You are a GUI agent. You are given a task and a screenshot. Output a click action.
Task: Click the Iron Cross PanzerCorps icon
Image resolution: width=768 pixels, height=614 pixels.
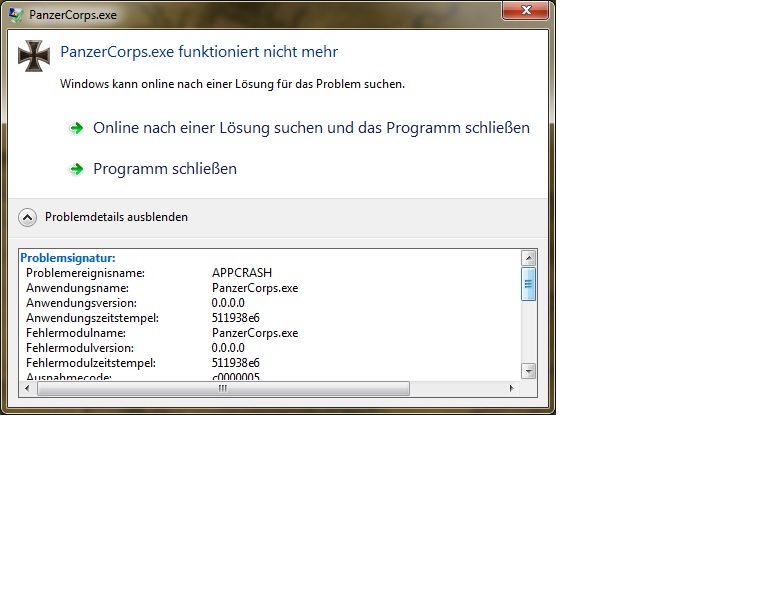click(34, 56)
